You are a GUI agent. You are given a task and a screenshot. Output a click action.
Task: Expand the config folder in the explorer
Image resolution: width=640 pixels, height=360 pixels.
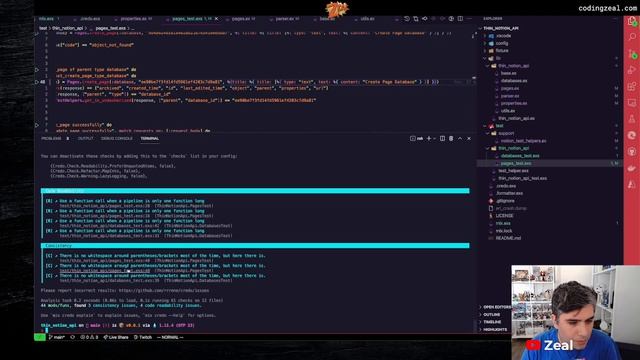click(x=502, y=43)
